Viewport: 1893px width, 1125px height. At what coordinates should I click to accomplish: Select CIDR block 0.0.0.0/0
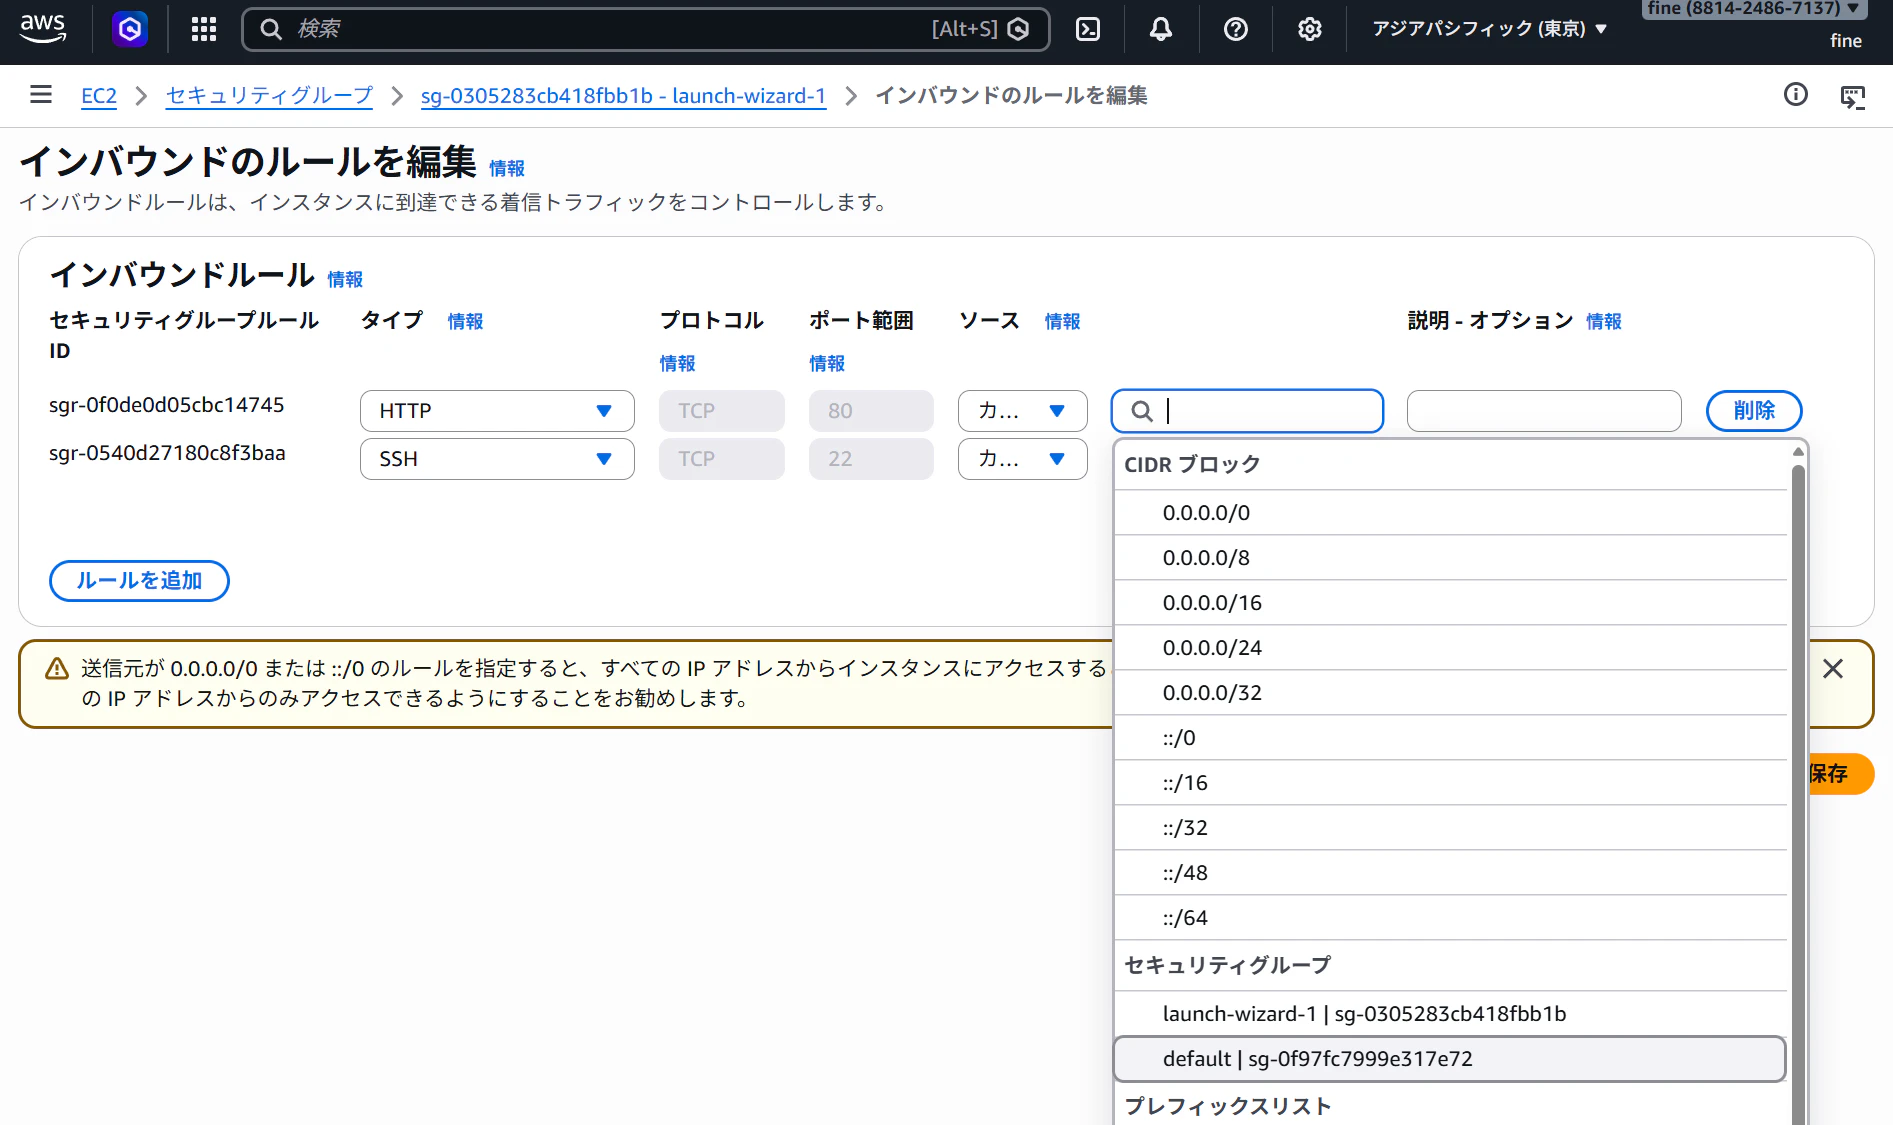[1450, 513]
